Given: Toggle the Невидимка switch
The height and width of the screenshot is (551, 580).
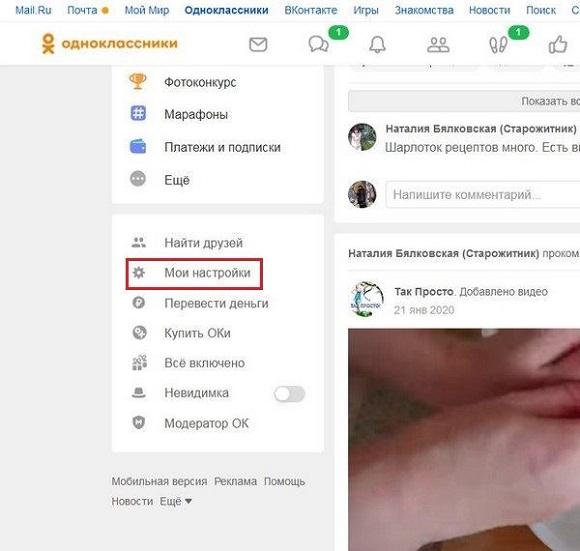Looking at the screenshot, I should [289, 394].
